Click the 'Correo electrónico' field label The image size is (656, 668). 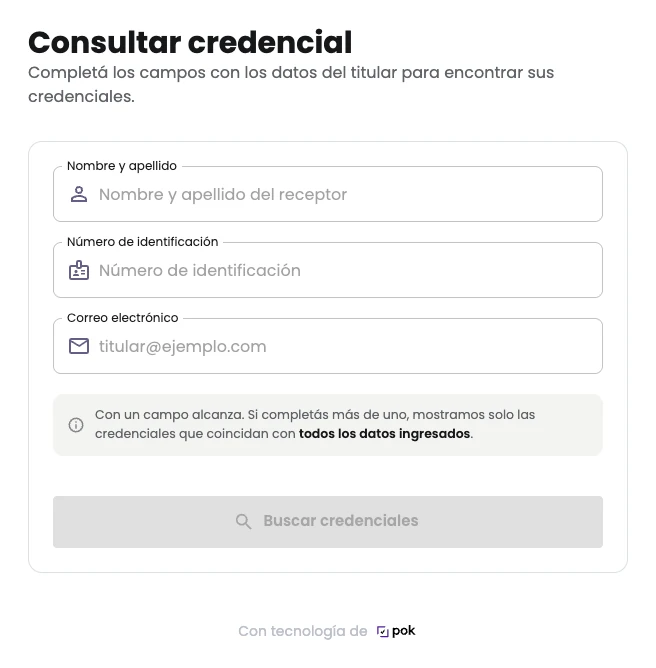pos(123,317)
